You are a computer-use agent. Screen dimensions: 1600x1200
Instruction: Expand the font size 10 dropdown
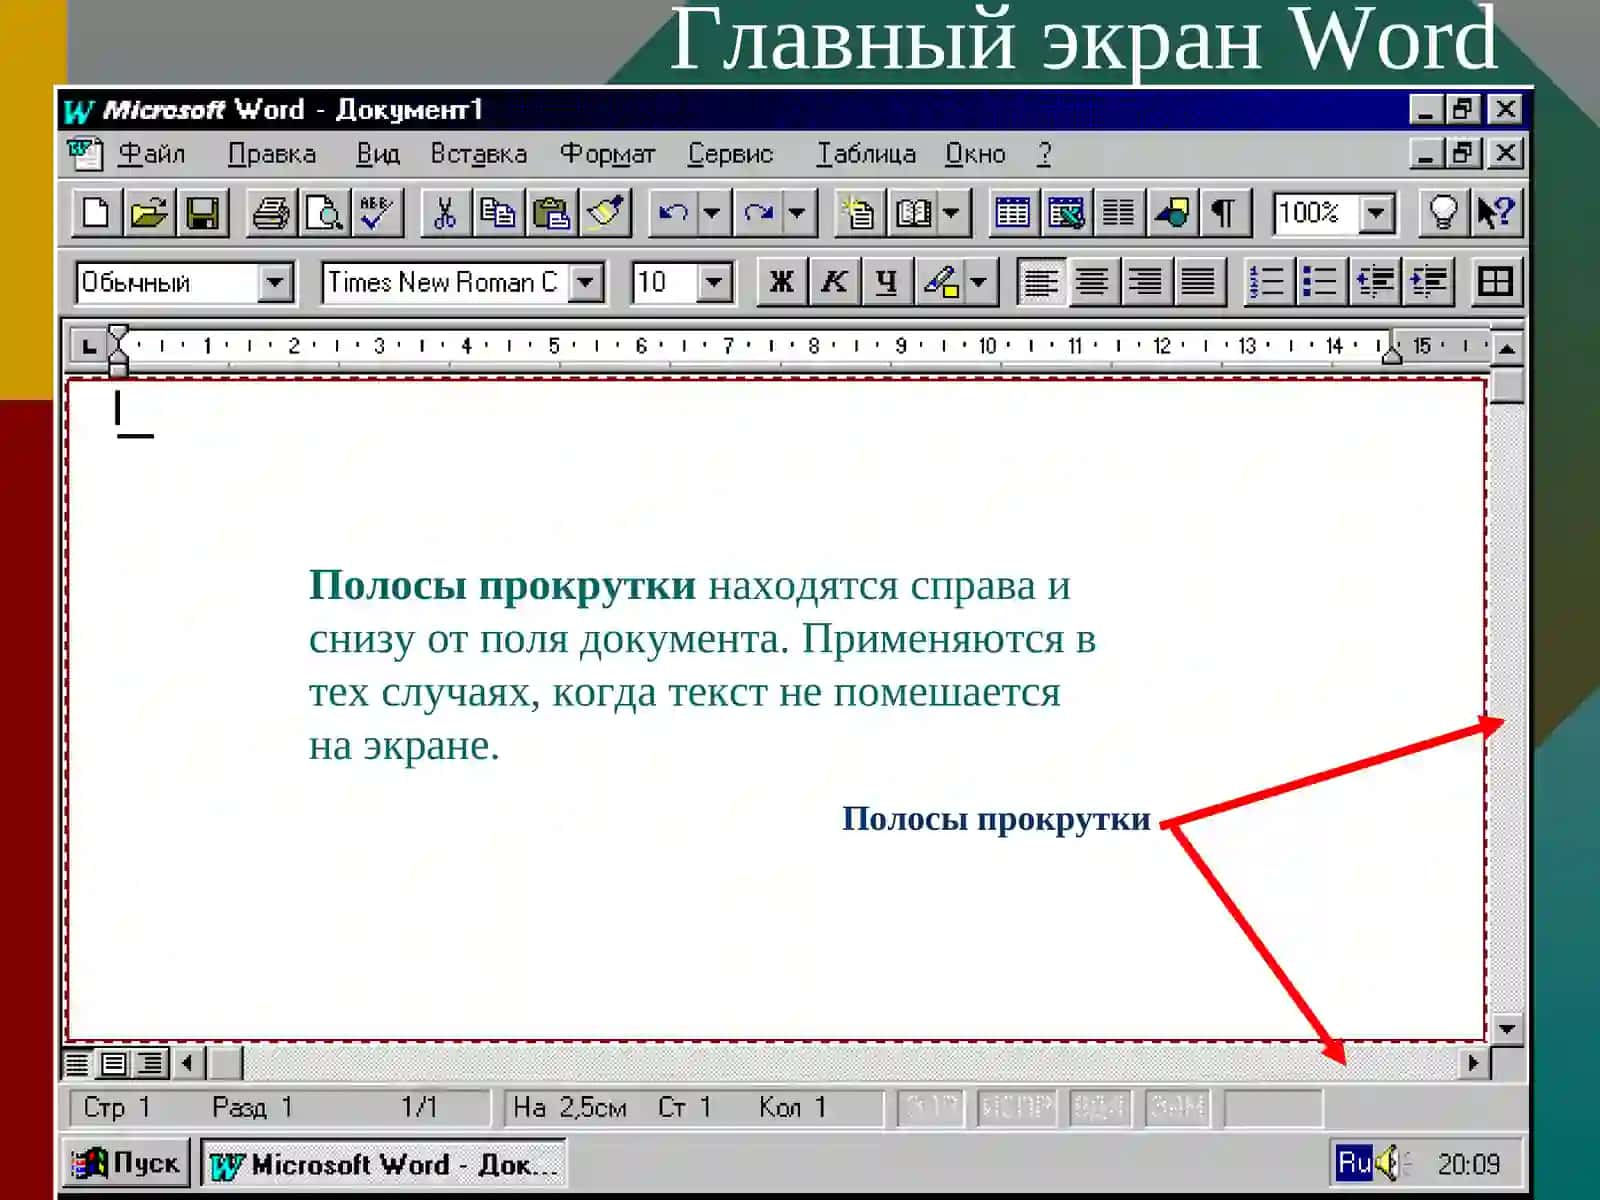(x=713, y=282)
